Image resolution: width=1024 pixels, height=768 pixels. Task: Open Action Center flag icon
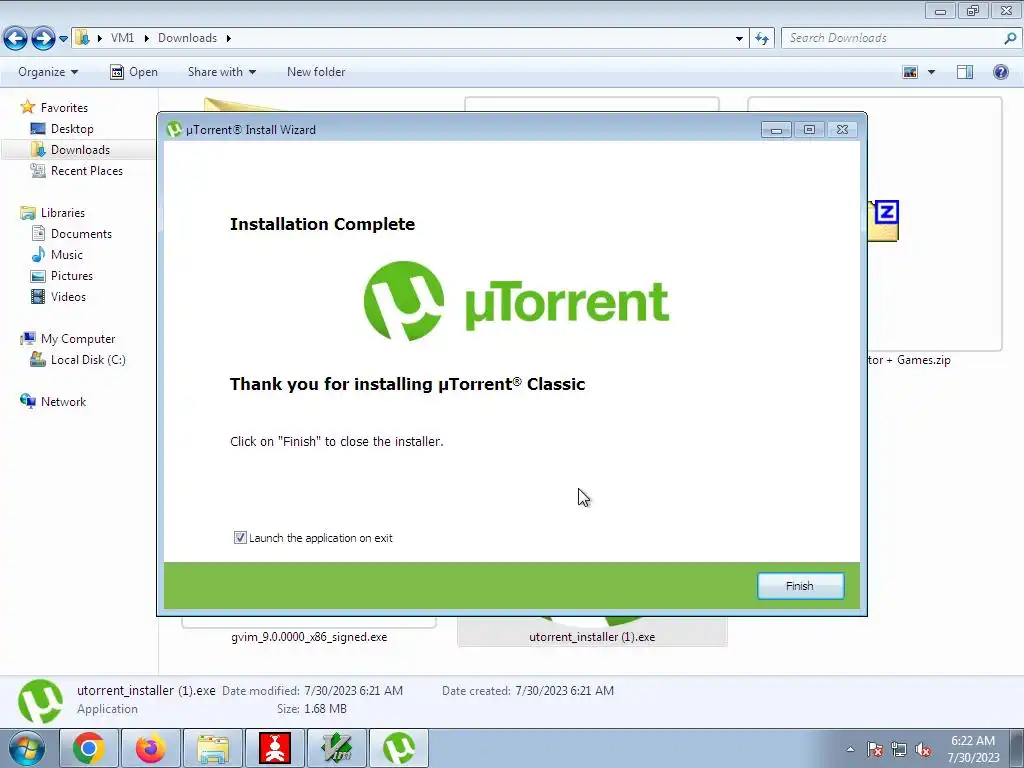click(875, 749)
